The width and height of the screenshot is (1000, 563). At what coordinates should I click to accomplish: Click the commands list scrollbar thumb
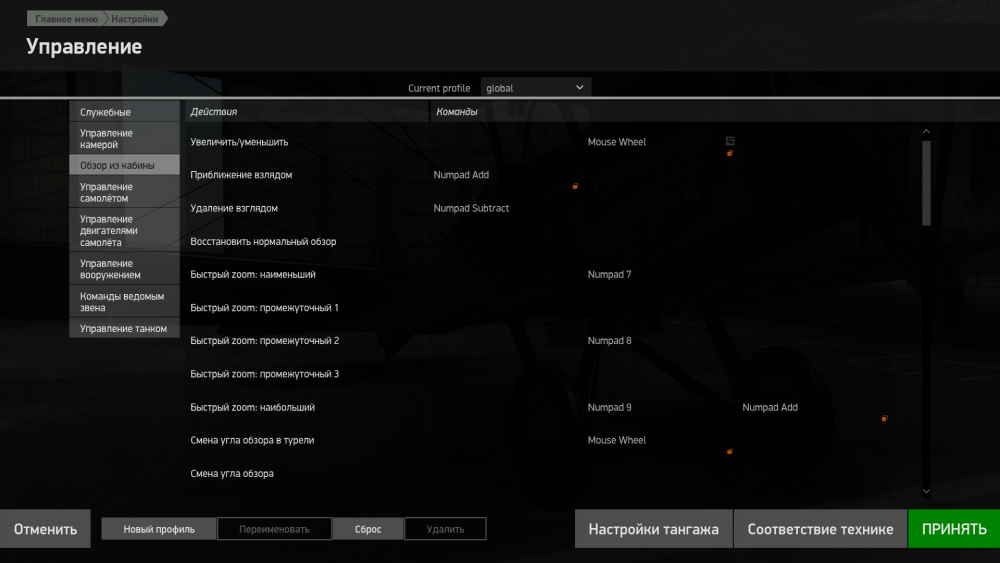[x=926, y=183]
